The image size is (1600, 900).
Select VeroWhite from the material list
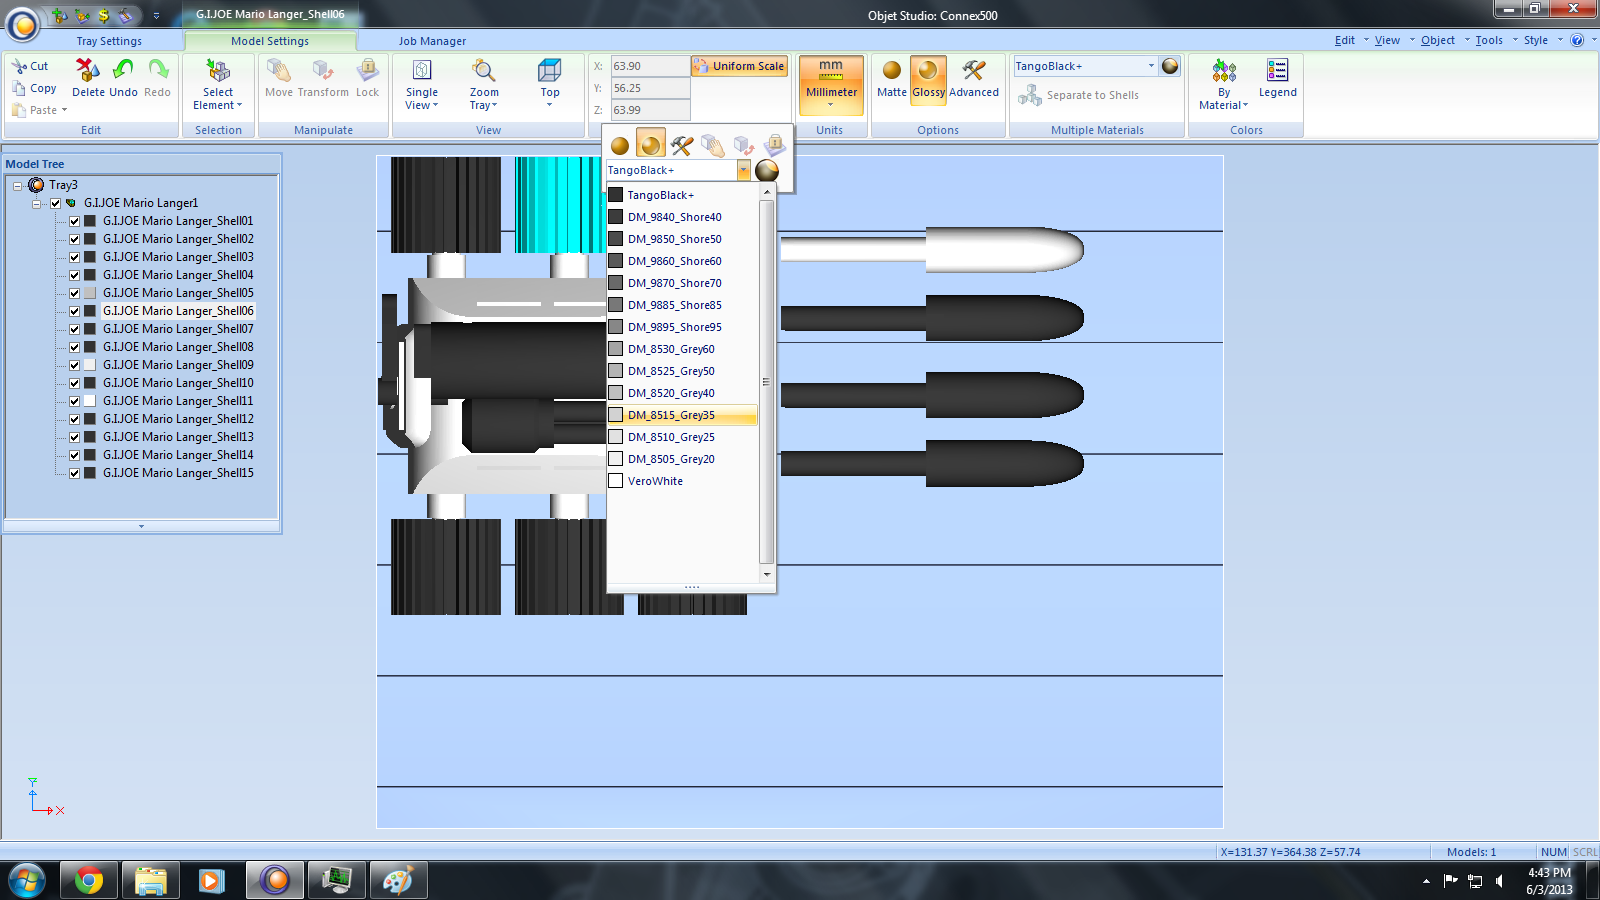click(x=682, y=481)
